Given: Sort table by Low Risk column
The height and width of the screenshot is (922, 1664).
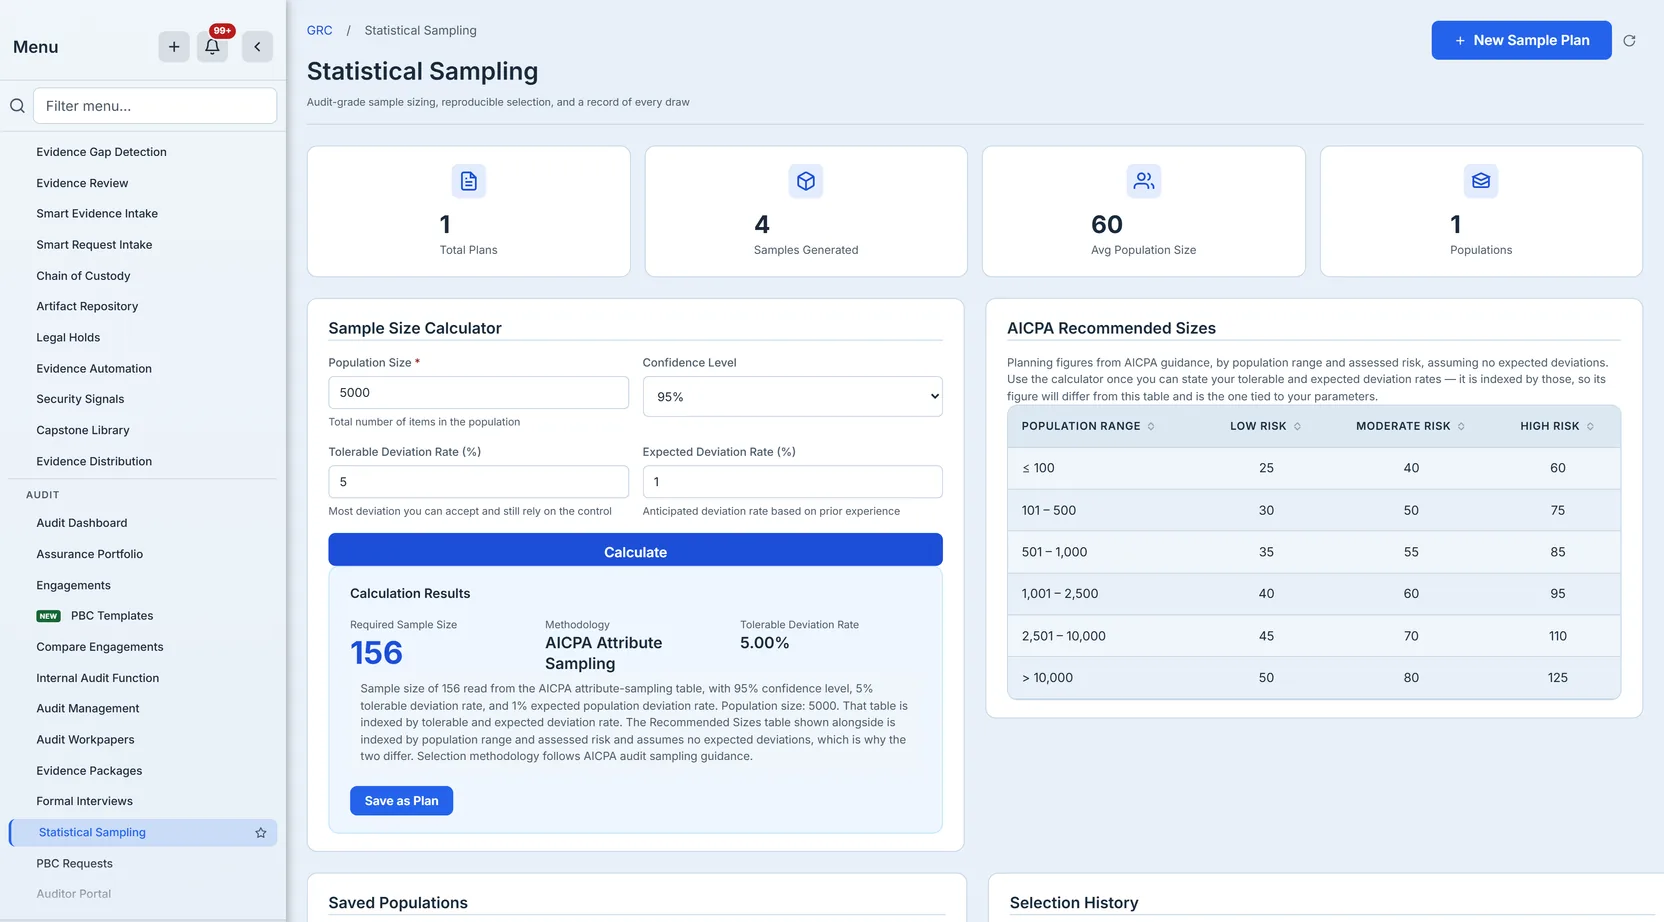Looking at the screenshot, I should [x=1265, y=426].
